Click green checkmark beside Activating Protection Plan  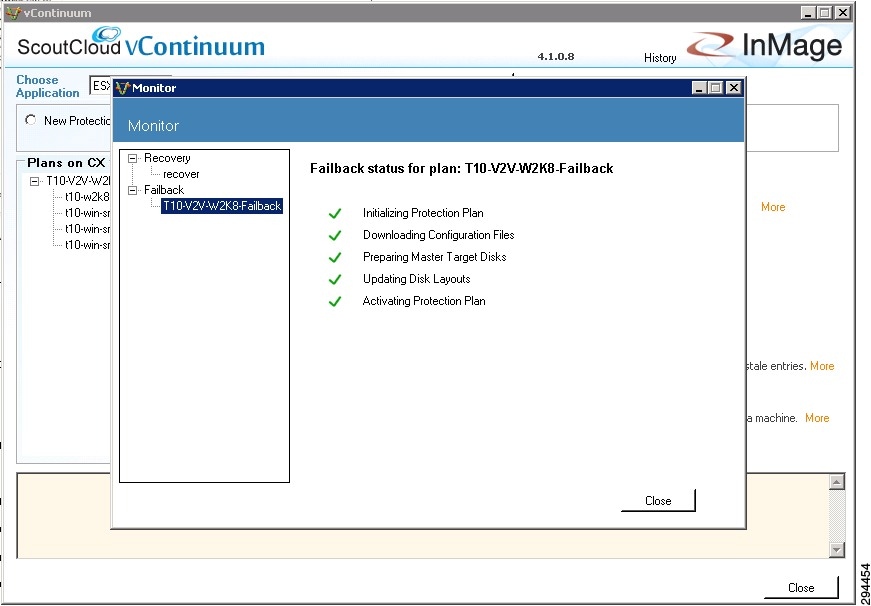pos(334,302)
